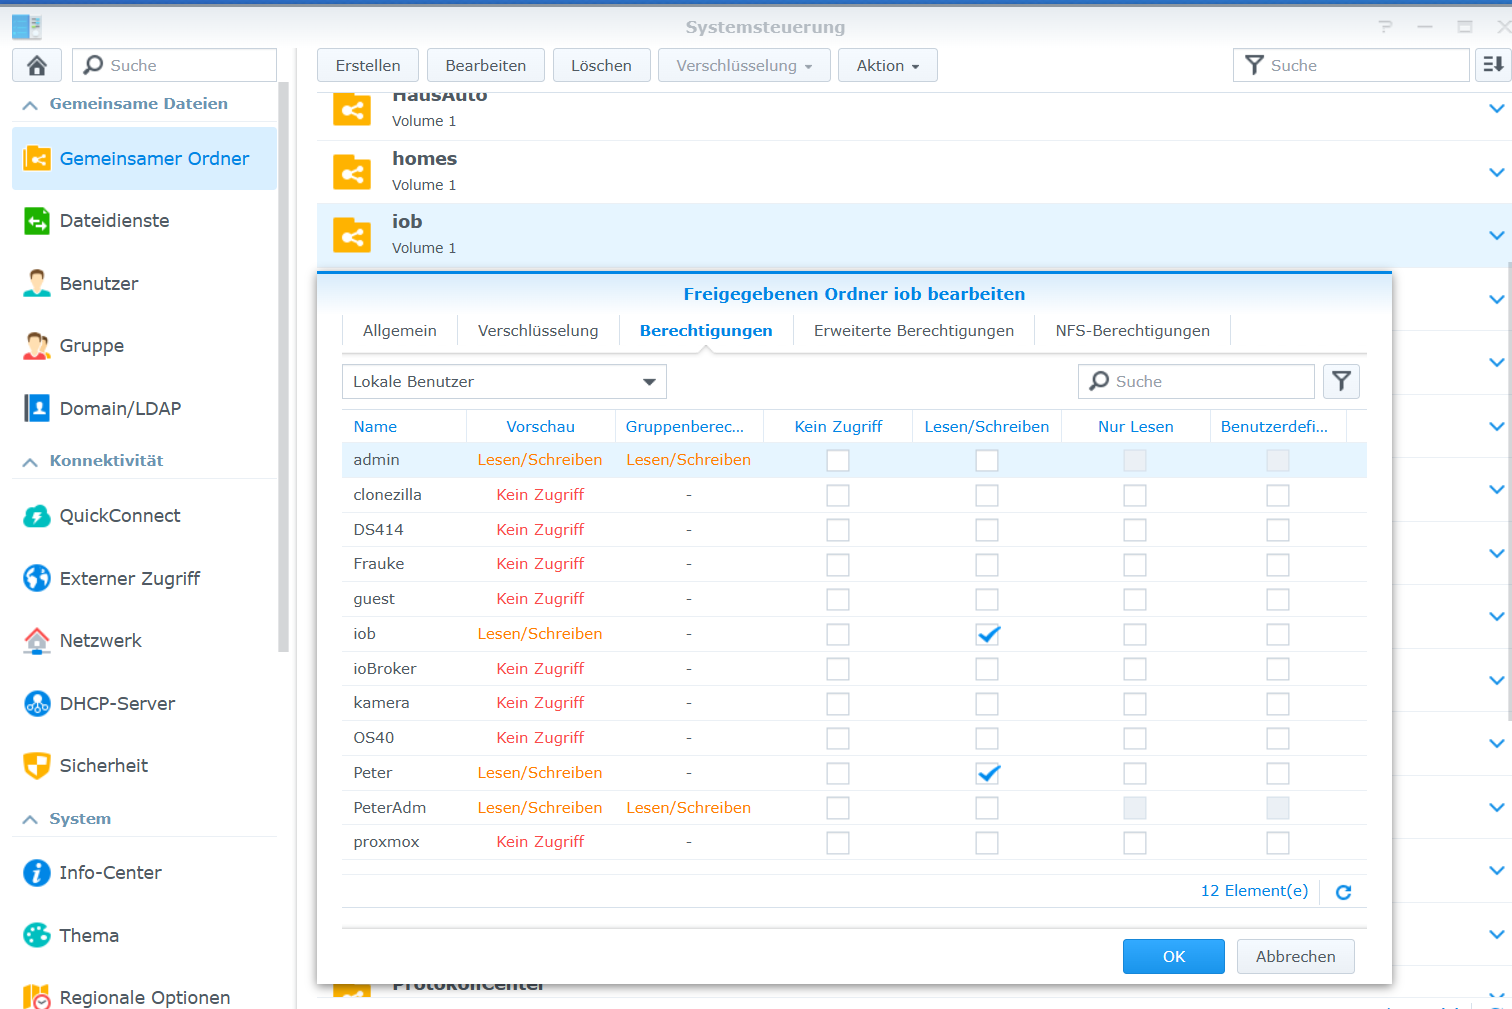
Task: Check Lesen/Schreiben for proxmox
Action: pyautogui.click(x=987, y=843)
